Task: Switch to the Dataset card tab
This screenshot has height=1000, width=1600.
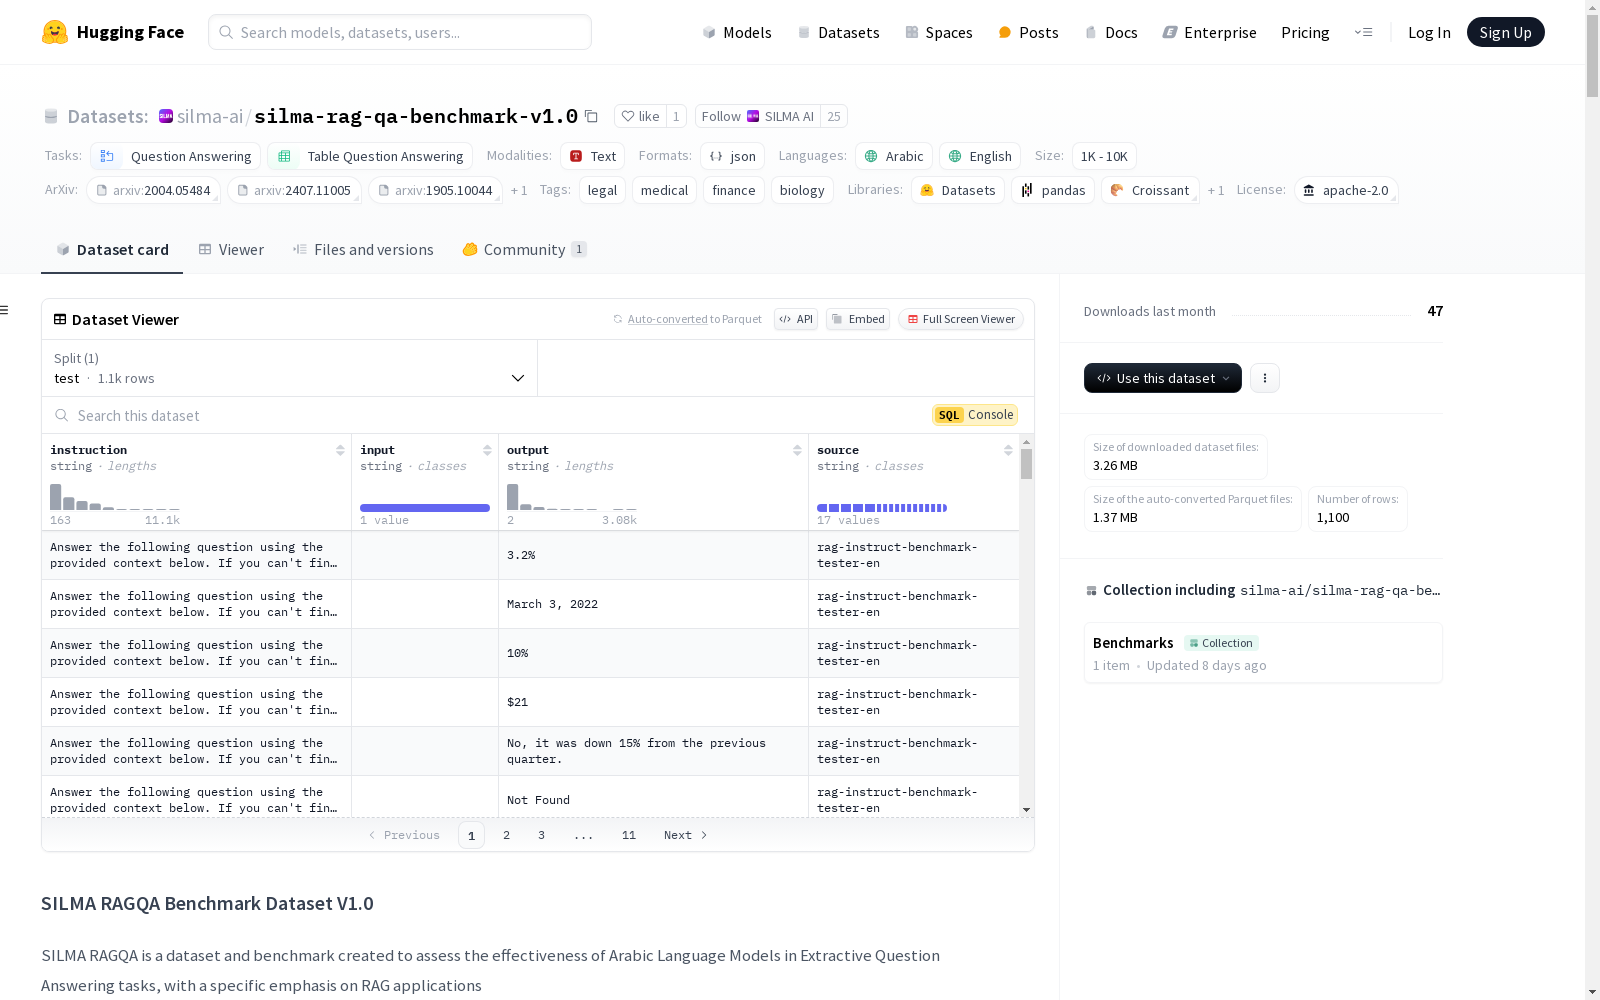Action: 112,249
